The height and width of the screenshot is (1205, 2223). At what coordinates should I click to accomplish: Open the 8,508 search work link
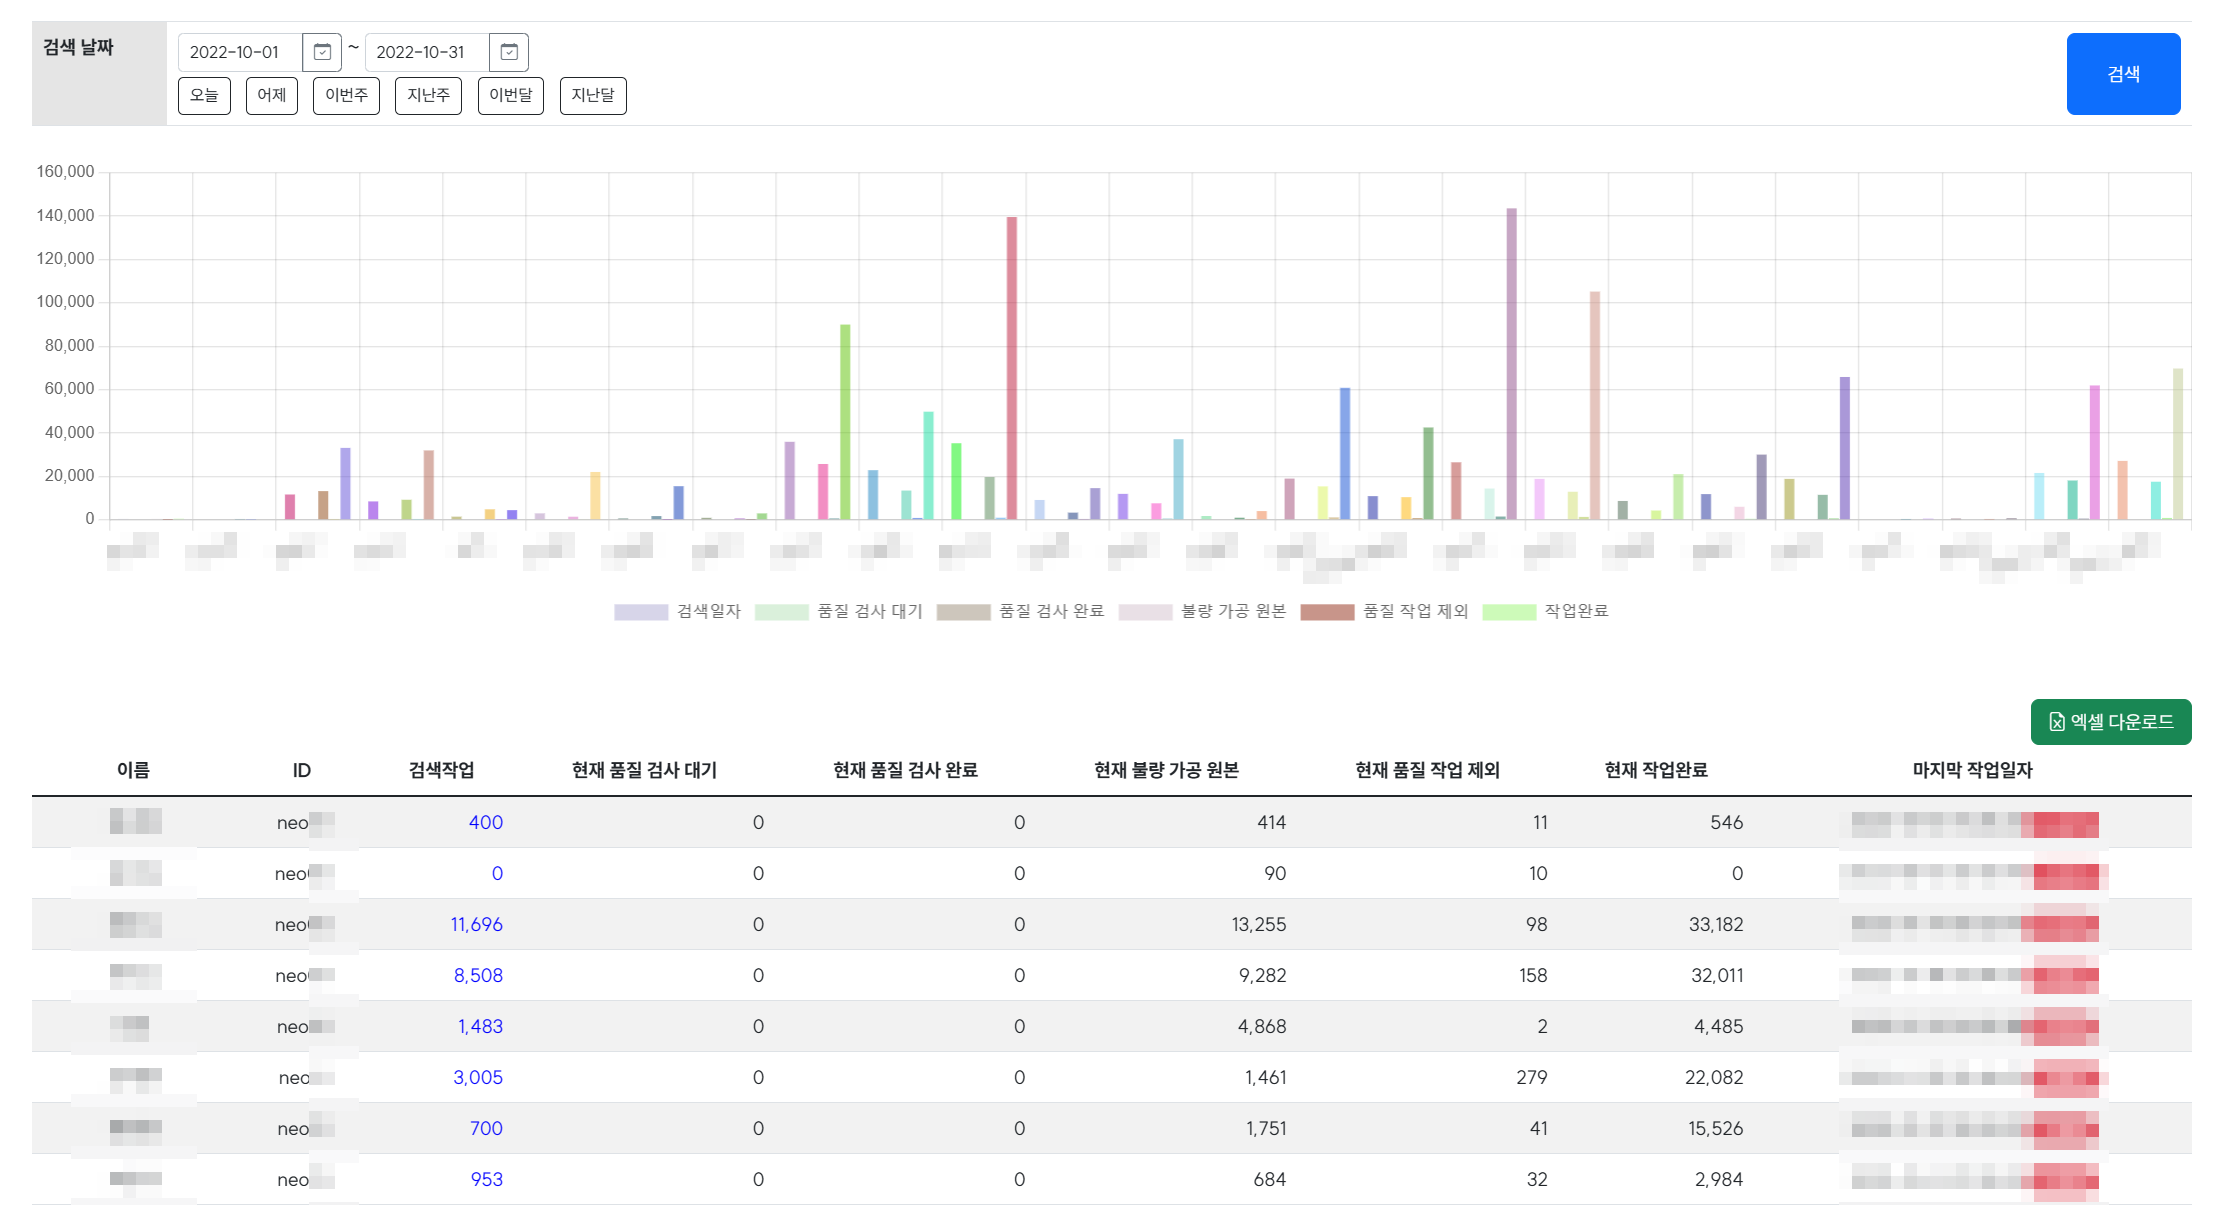(x=478, y=976)
